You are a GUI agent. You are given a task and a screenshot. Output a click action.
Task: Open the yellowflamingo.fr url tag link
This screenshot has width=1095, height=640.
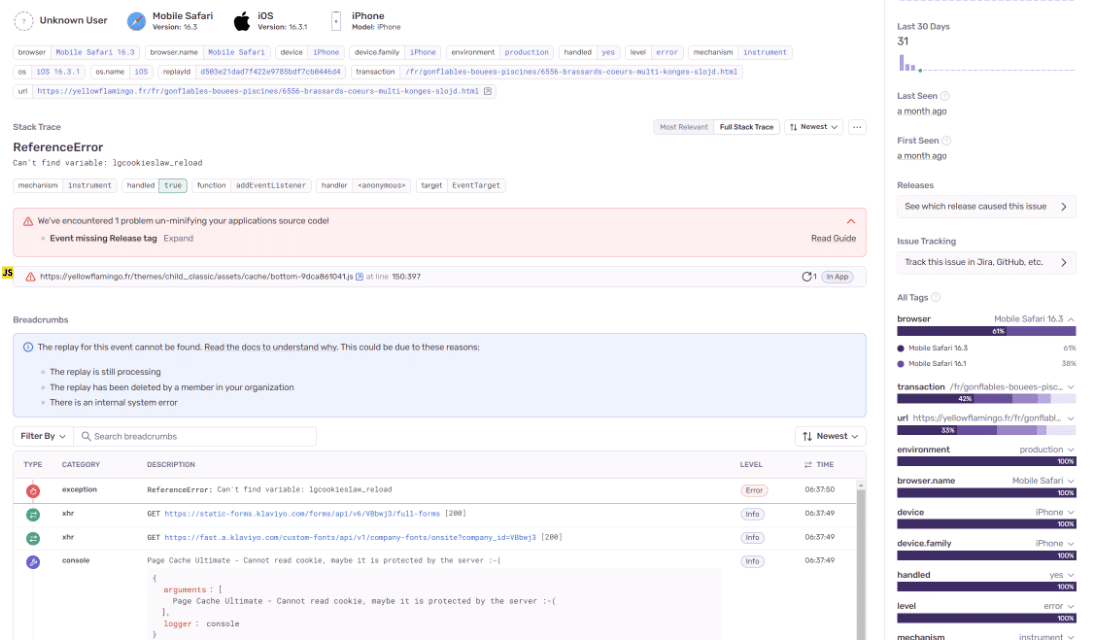coord(258,91)
